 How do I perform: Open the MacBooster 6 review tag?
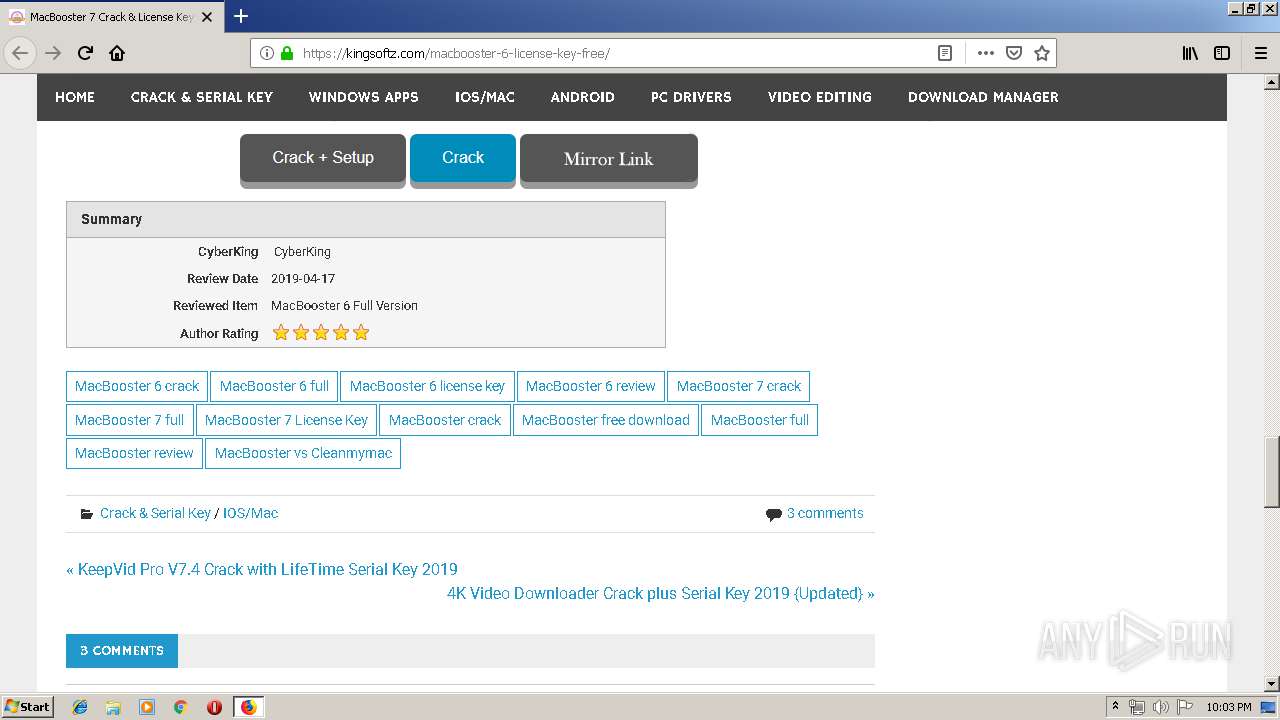click(x=591, y=386)
